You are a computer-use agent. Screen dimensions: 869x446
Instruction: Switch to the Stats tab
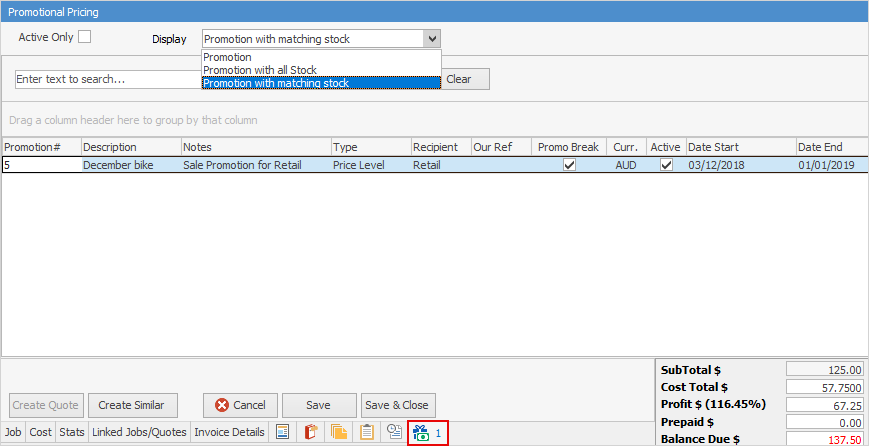pyautogui.click(x=72, y=432)
